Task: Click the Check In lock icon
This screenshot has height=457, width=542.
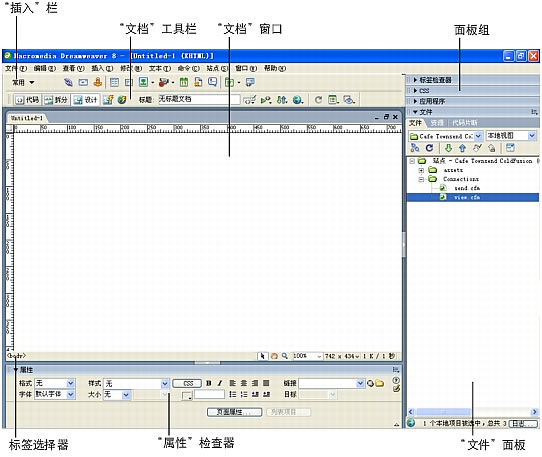Action: pyautogui.click(x=492, y=148)
